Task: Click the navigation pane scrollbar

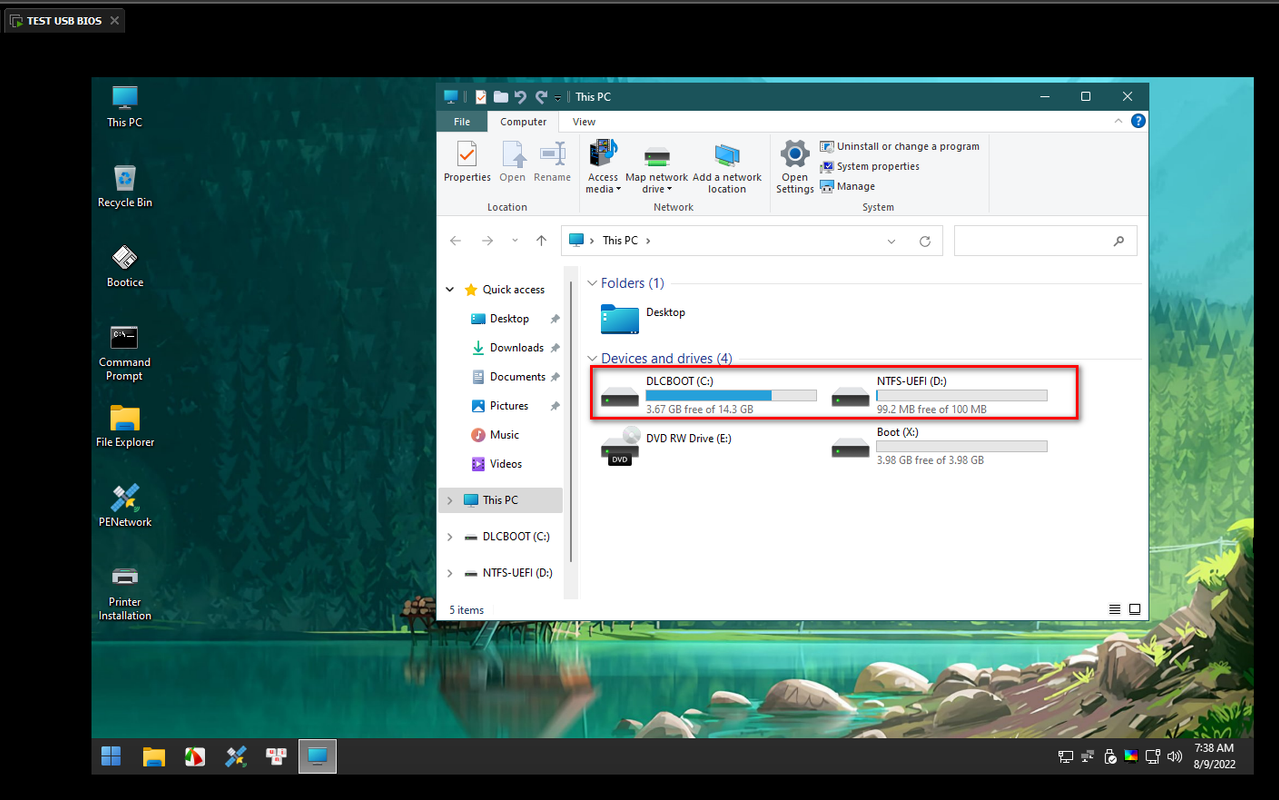Action: coord(570,420)
